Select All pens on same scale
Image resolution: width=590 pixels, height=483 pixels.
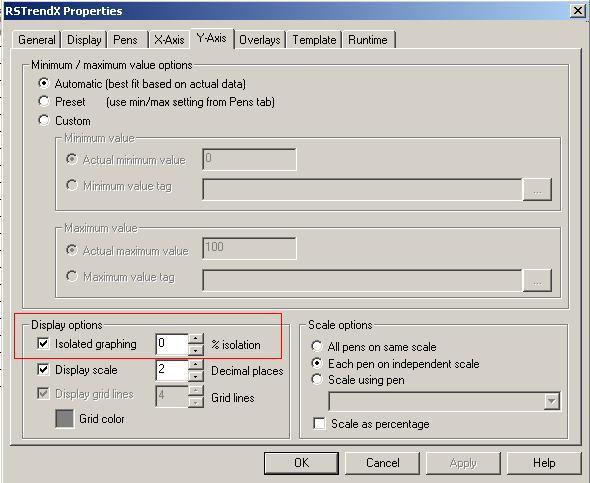pyautogui.click(x=317, y=346)
